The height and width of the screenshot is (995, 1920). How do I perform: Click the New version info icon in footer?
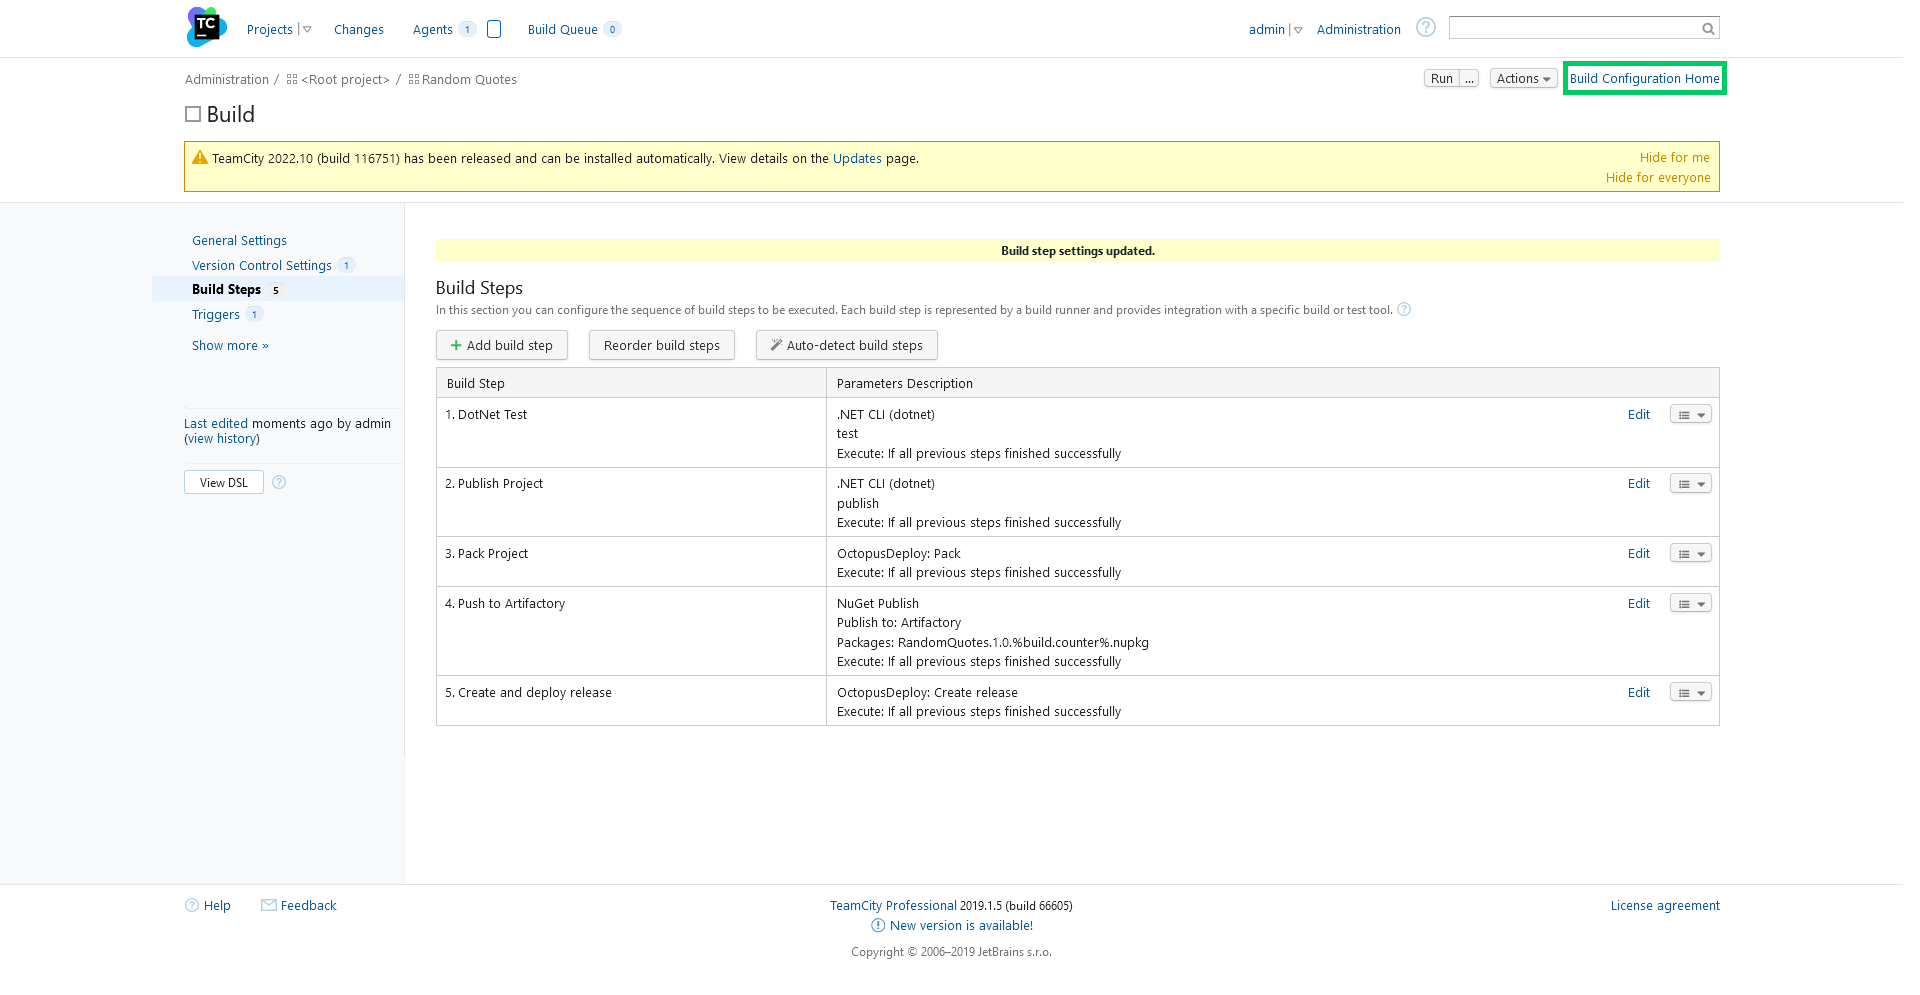tap(878, 926)
